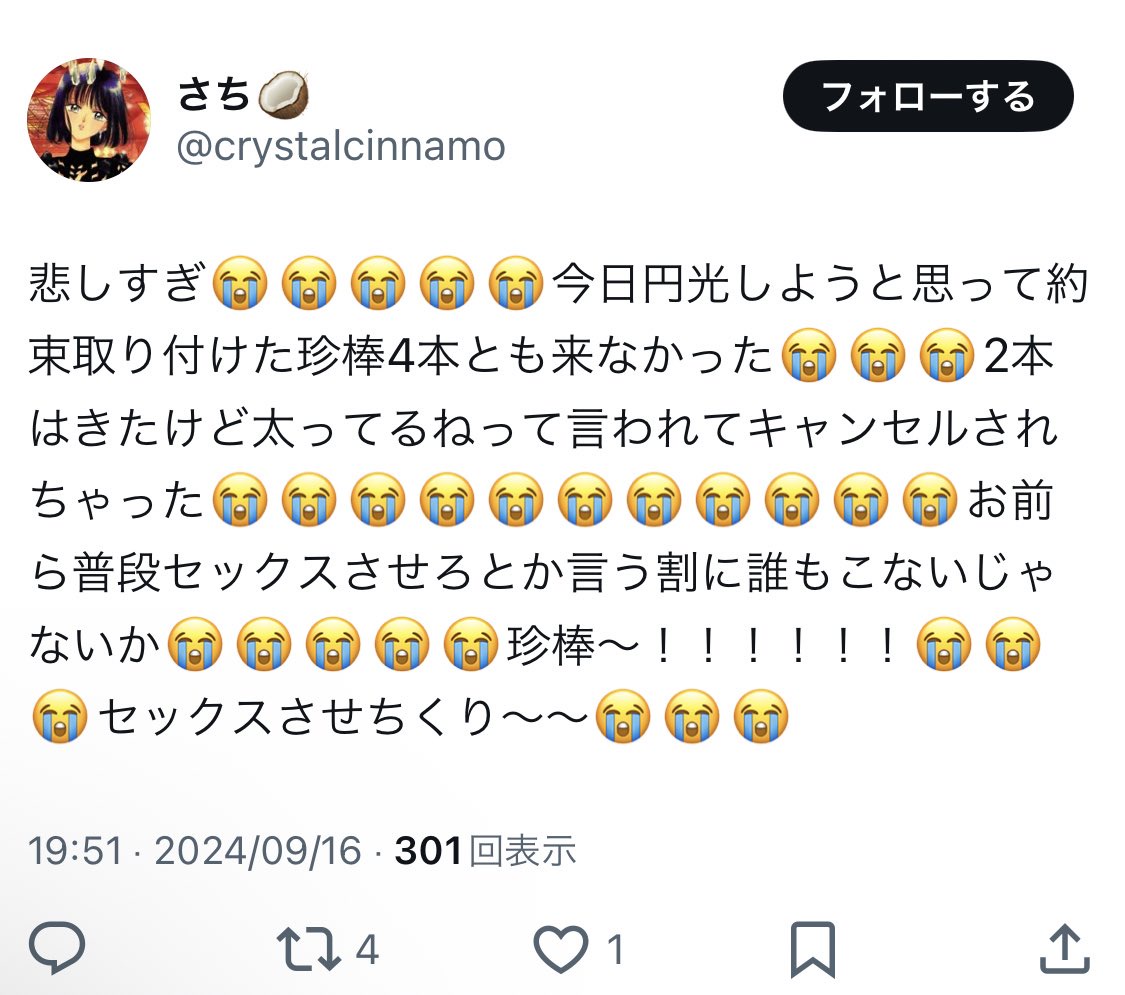Click the coconut emoji beside さち
1125x995 pixels.
283,95
